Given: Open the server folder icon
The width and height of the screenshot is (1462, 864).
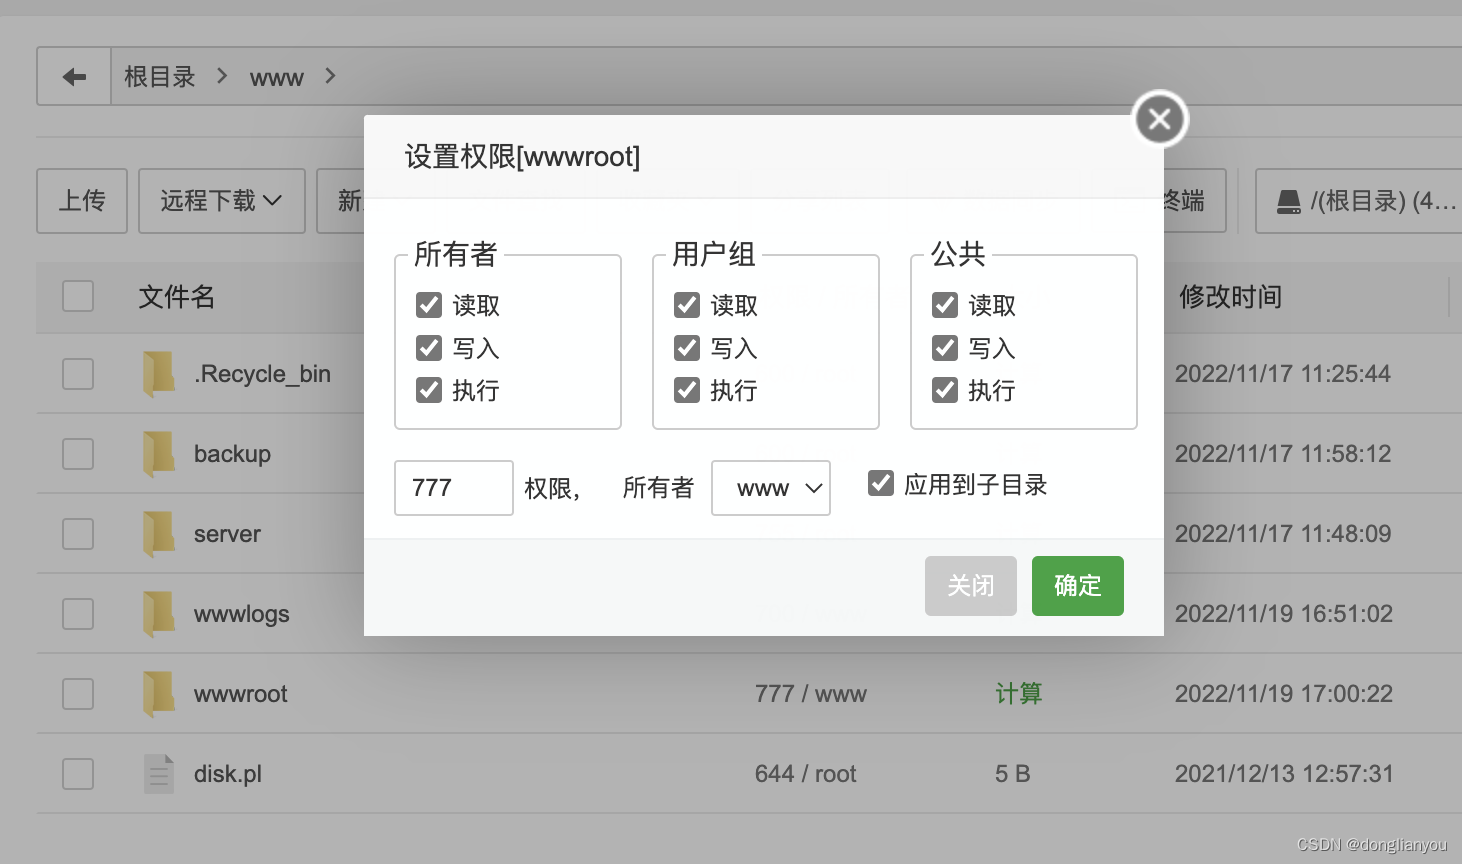Looking at the screenshot, I should (x=159, y=534).
